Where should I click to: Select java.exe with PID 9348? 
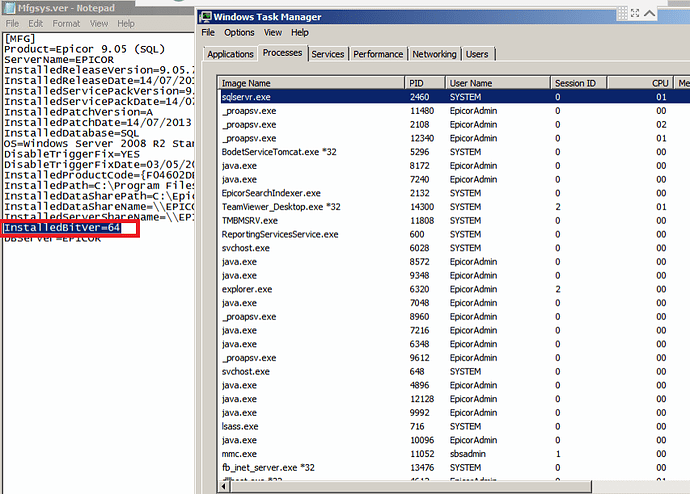455,275
